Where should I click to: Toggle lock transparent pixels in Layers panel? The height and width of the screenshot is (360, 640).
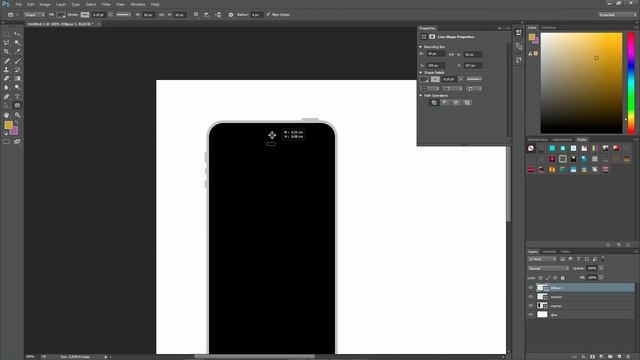(540, 278)
